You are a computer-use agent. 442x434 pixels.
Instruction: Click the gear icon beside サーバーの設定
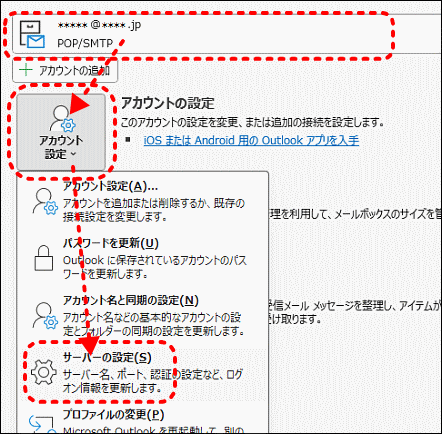coord(44,372)
